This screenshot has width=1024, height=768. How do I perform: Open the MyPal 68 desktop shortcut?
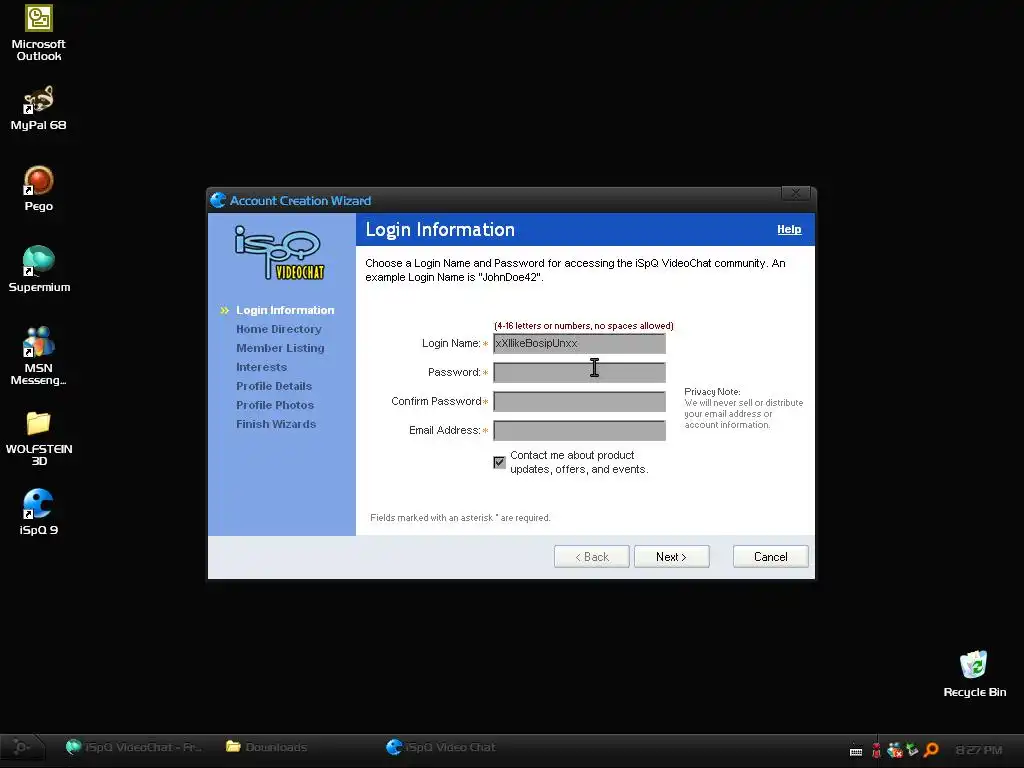(x=39, y=108)
